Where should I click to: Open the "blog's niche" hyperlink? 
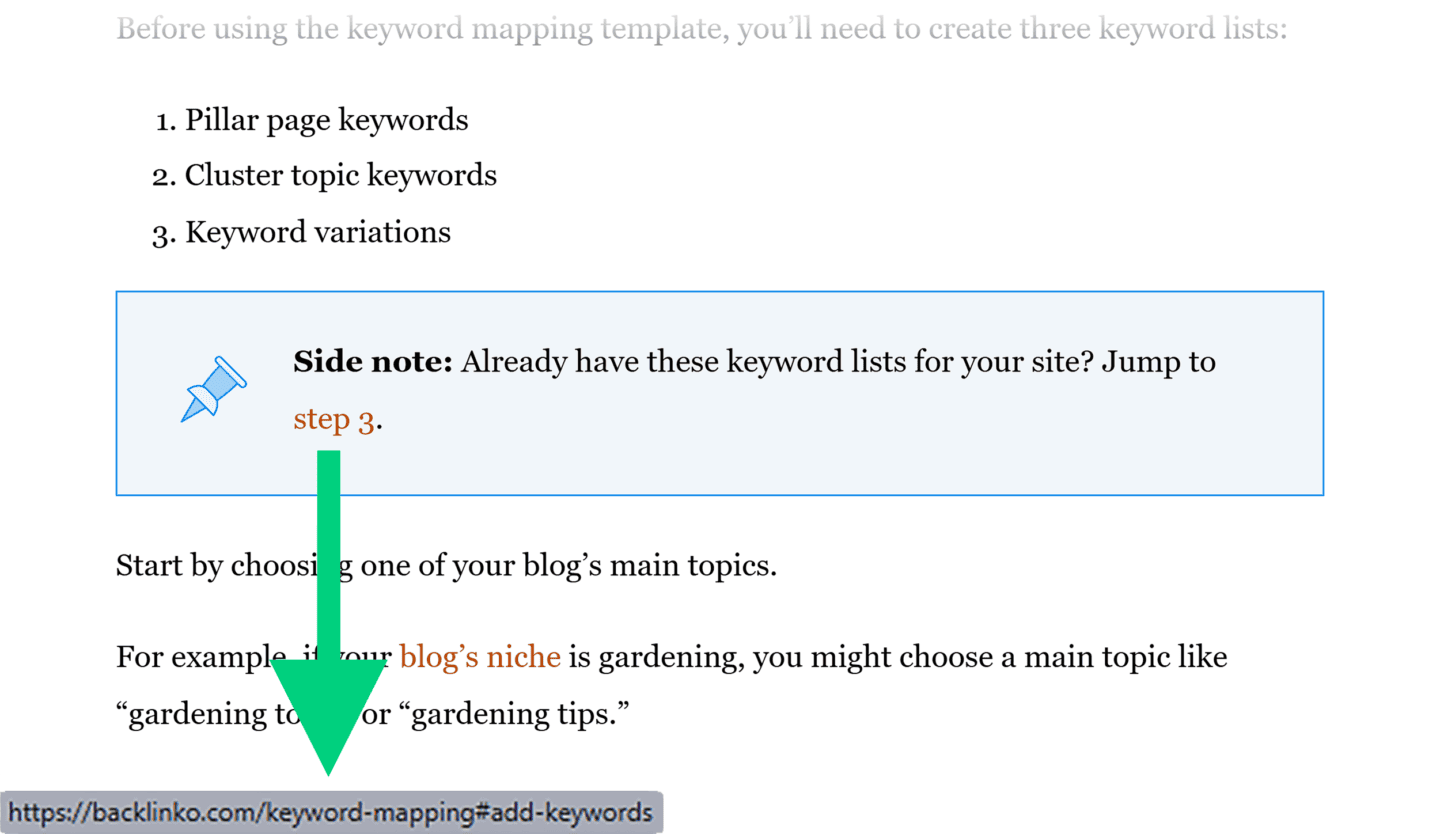point(479,657)
